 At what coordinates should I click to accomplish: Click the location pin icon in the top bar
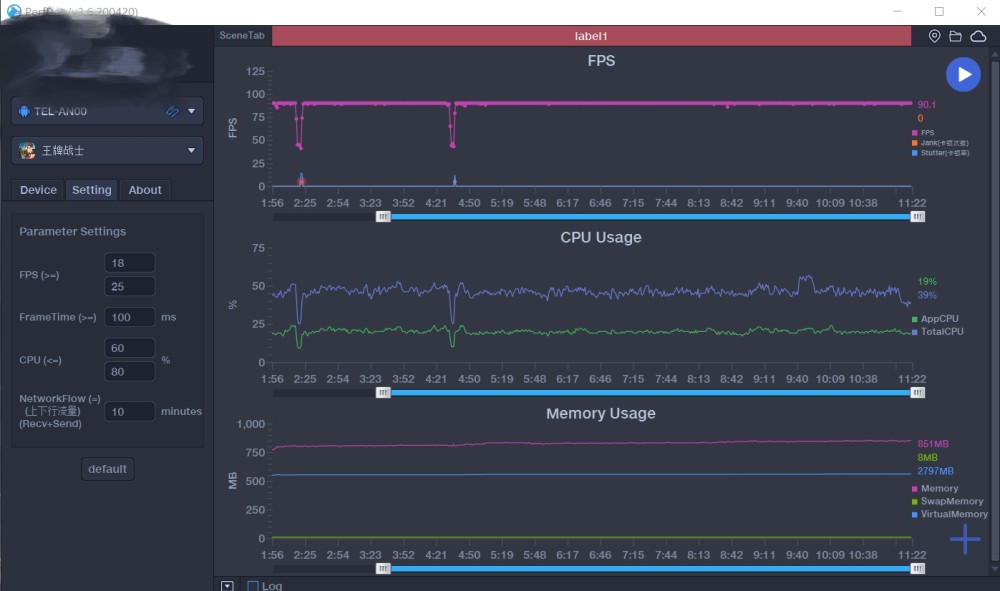point(934,36)
